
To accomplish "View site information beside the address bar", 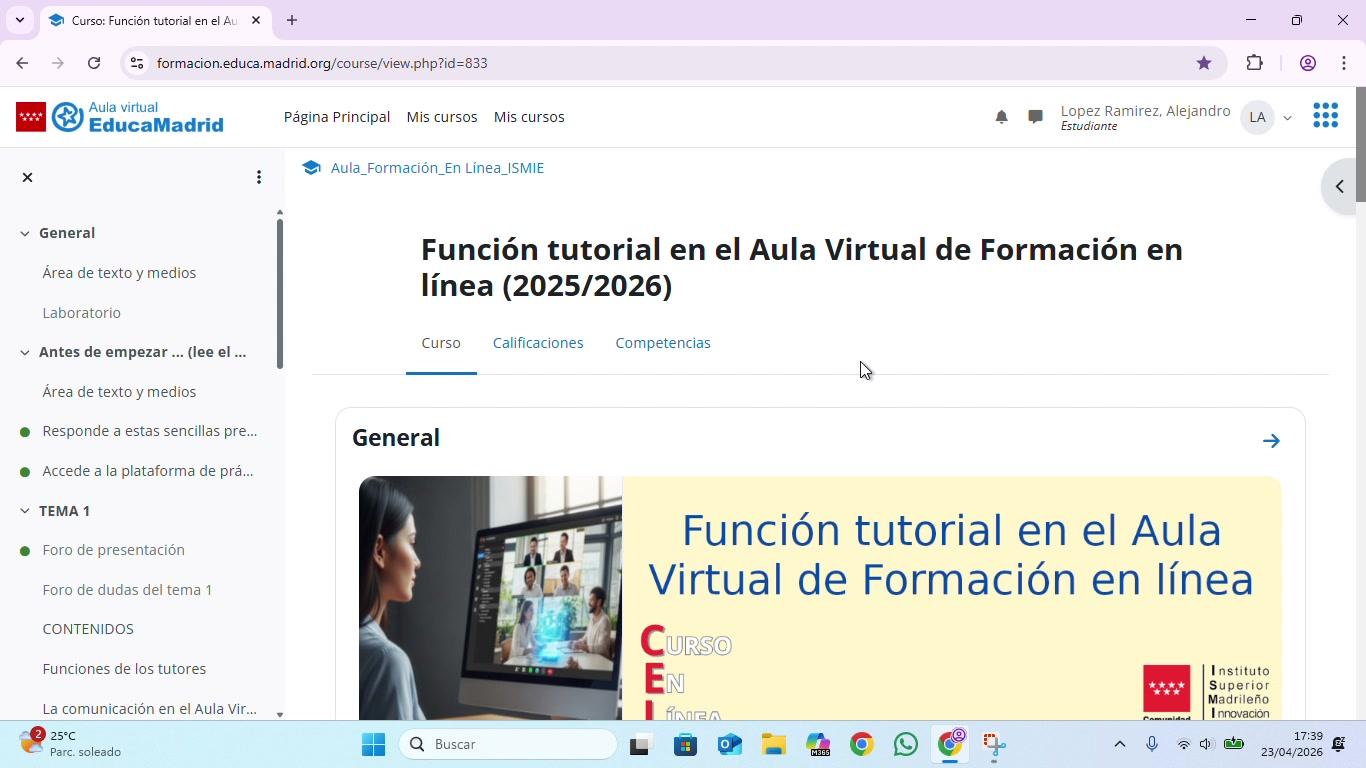I will click(137, 63).
